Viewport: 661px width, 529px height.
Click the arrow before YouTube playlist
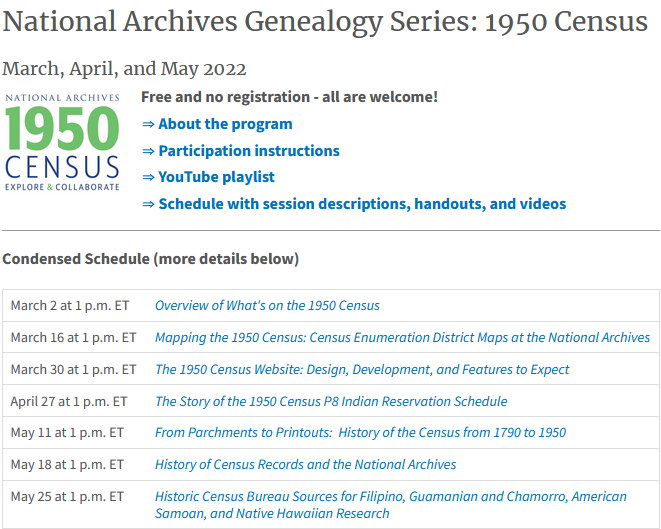pyautogui.click(x=148, y=177)
